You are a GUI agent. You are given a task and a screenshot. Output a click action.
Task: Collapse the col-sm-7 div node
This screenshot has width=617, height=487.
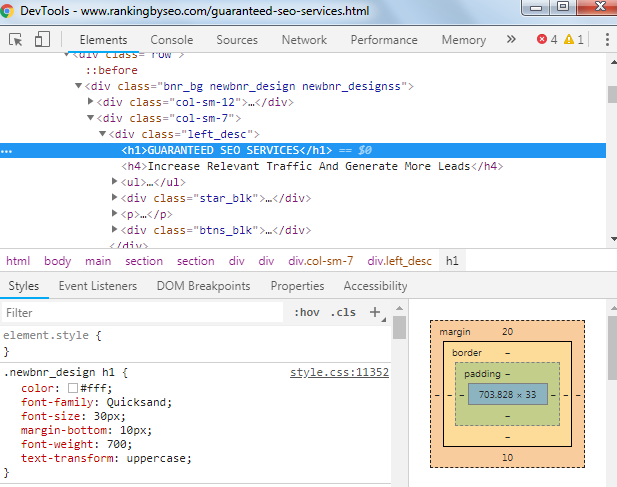(x=91, y=118)
